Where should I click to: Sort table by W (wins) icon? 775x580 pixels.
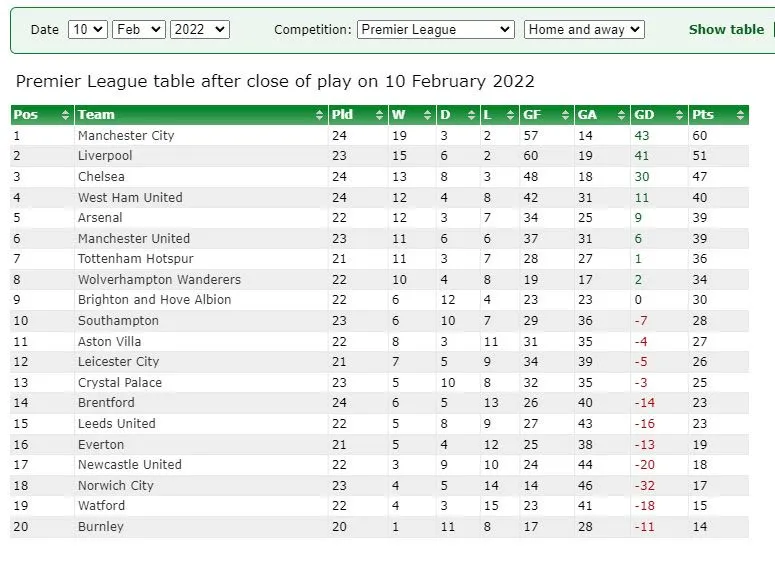[428, 115]
